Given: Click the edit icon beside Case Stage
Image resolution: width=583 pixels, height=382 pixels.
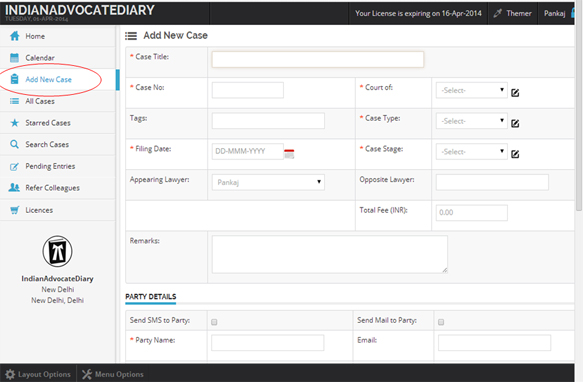Looking at the screenshot, I should click(x=515, y=154).
